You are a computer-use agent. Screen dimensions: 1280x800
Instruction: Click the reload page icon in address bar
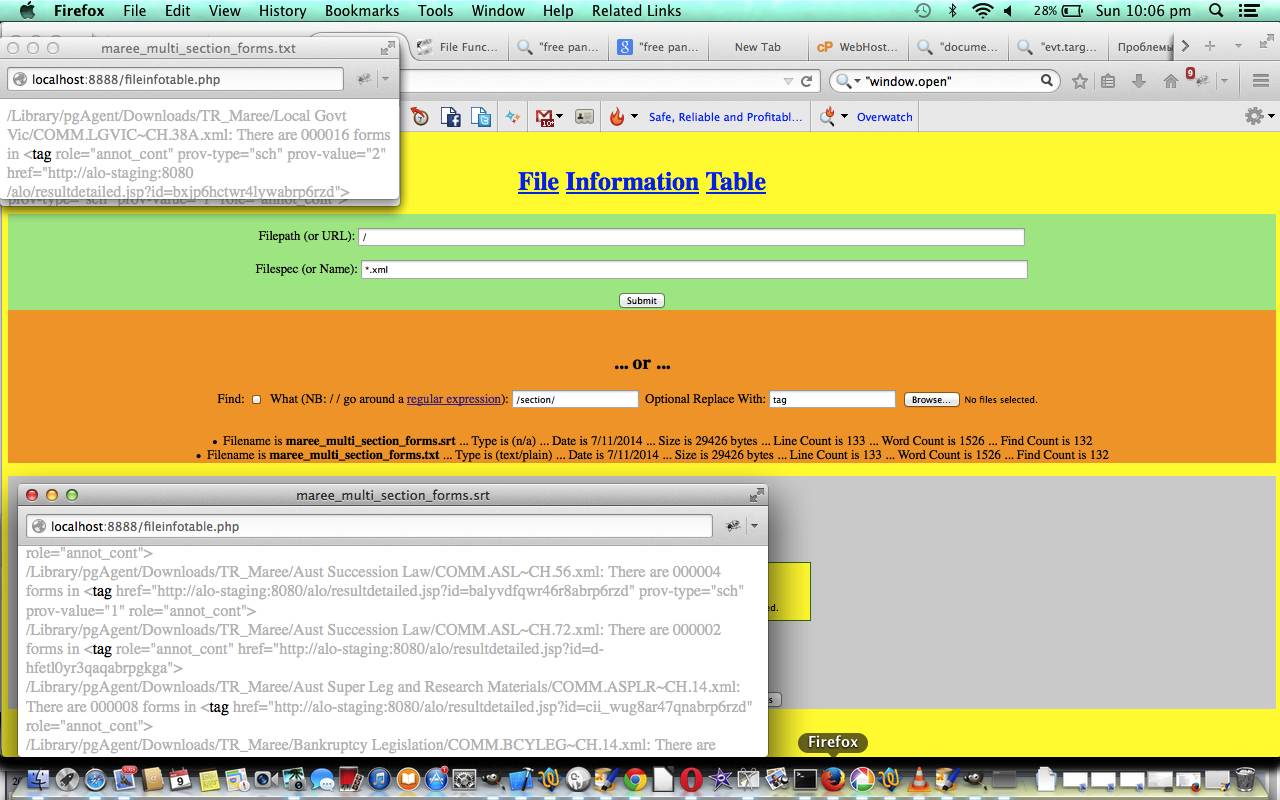[806, 81]
